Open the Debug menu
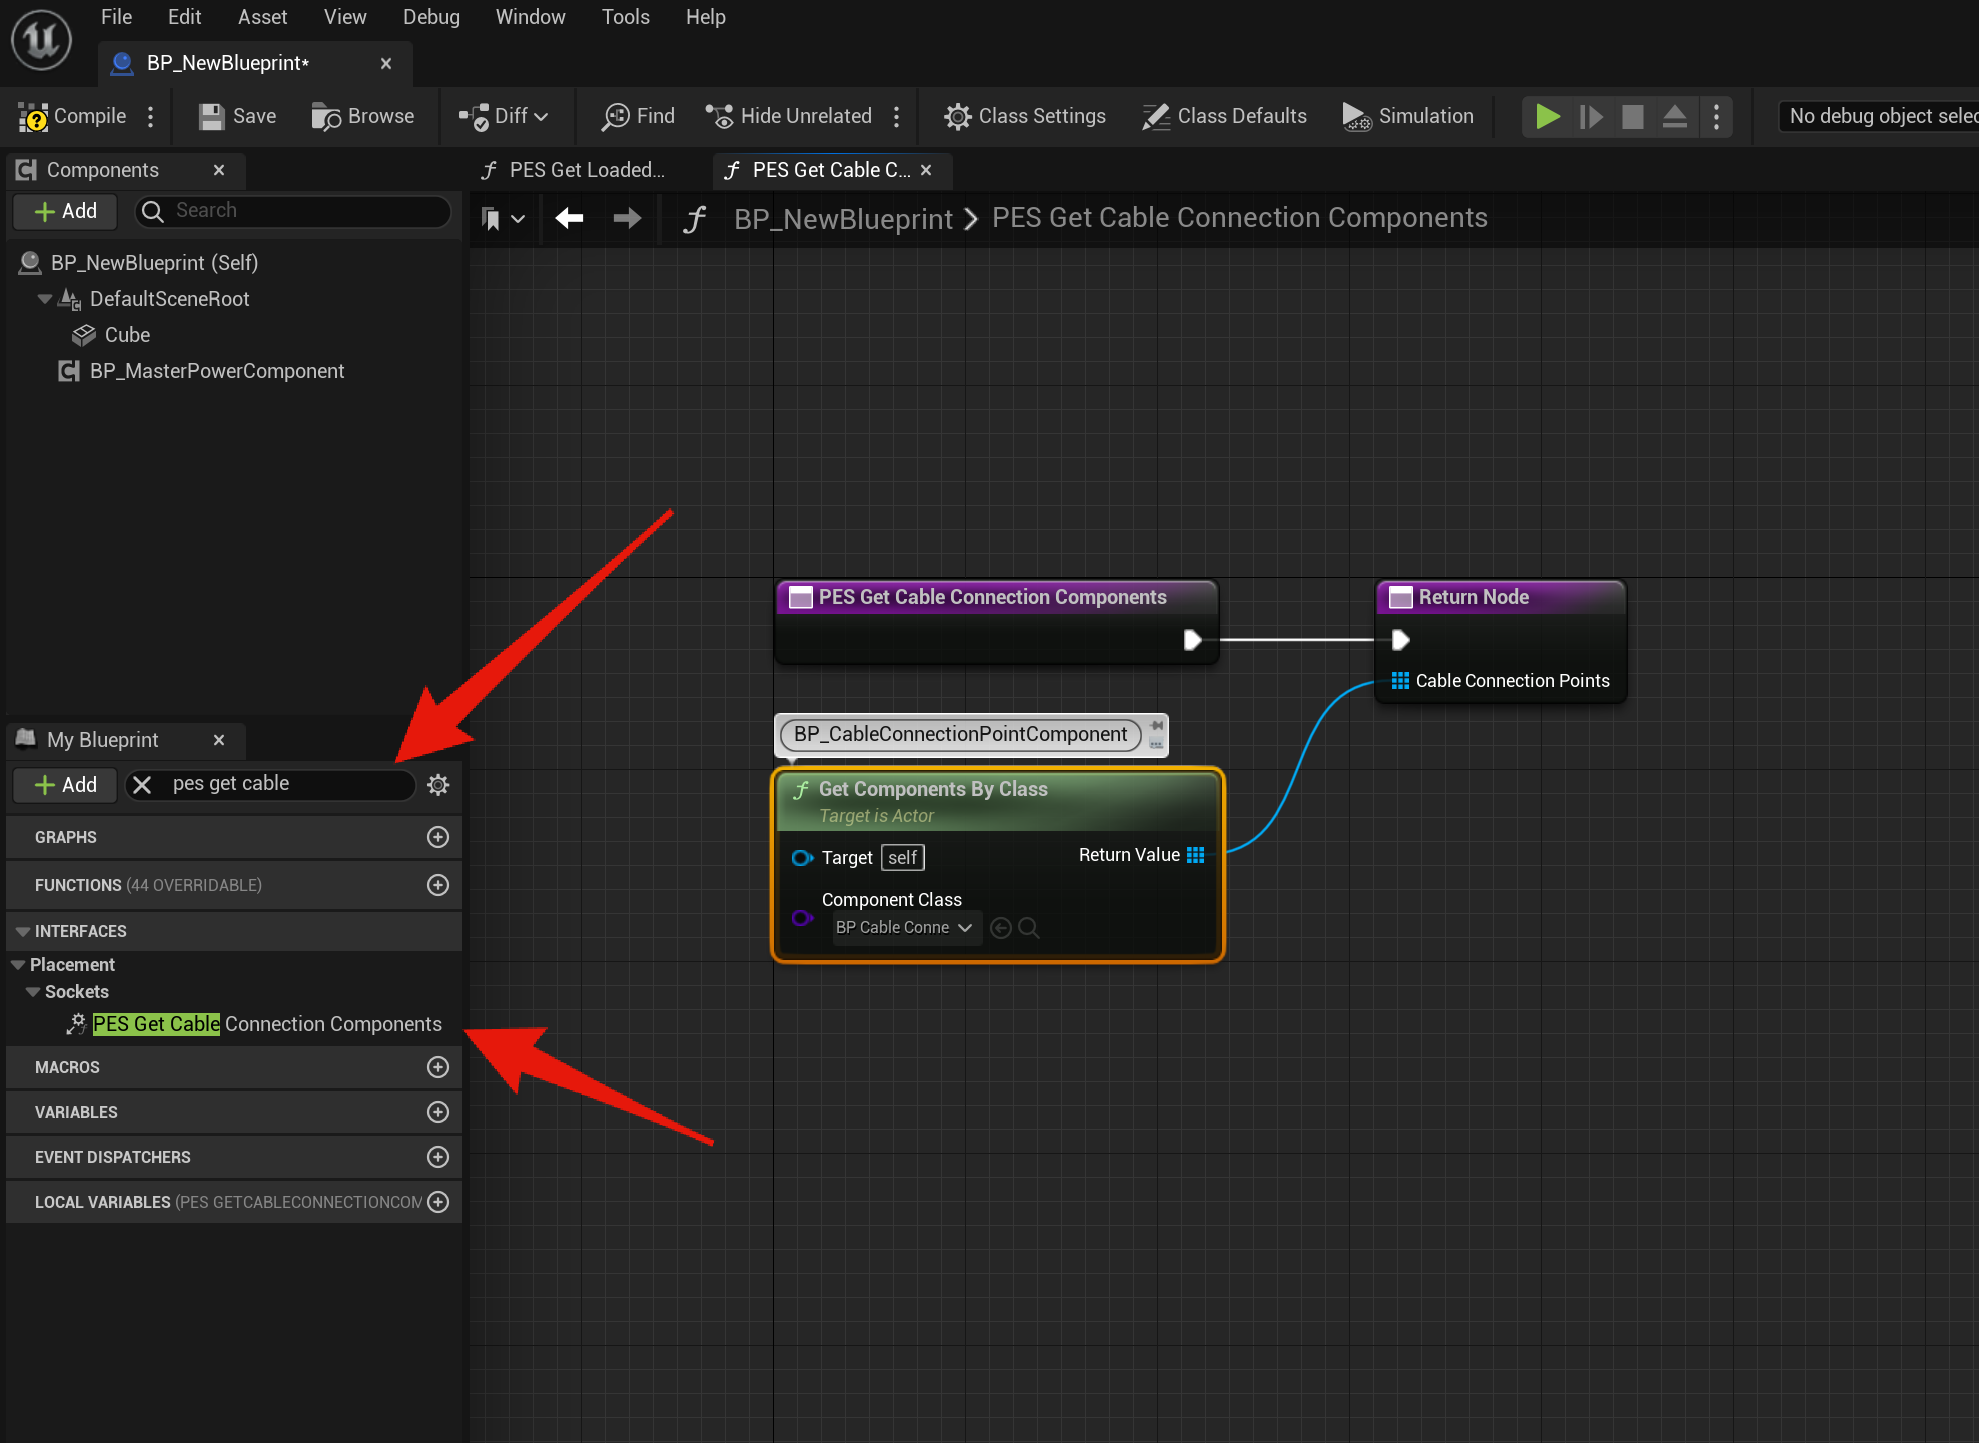1979x1443 pixels. click(431, 17)
